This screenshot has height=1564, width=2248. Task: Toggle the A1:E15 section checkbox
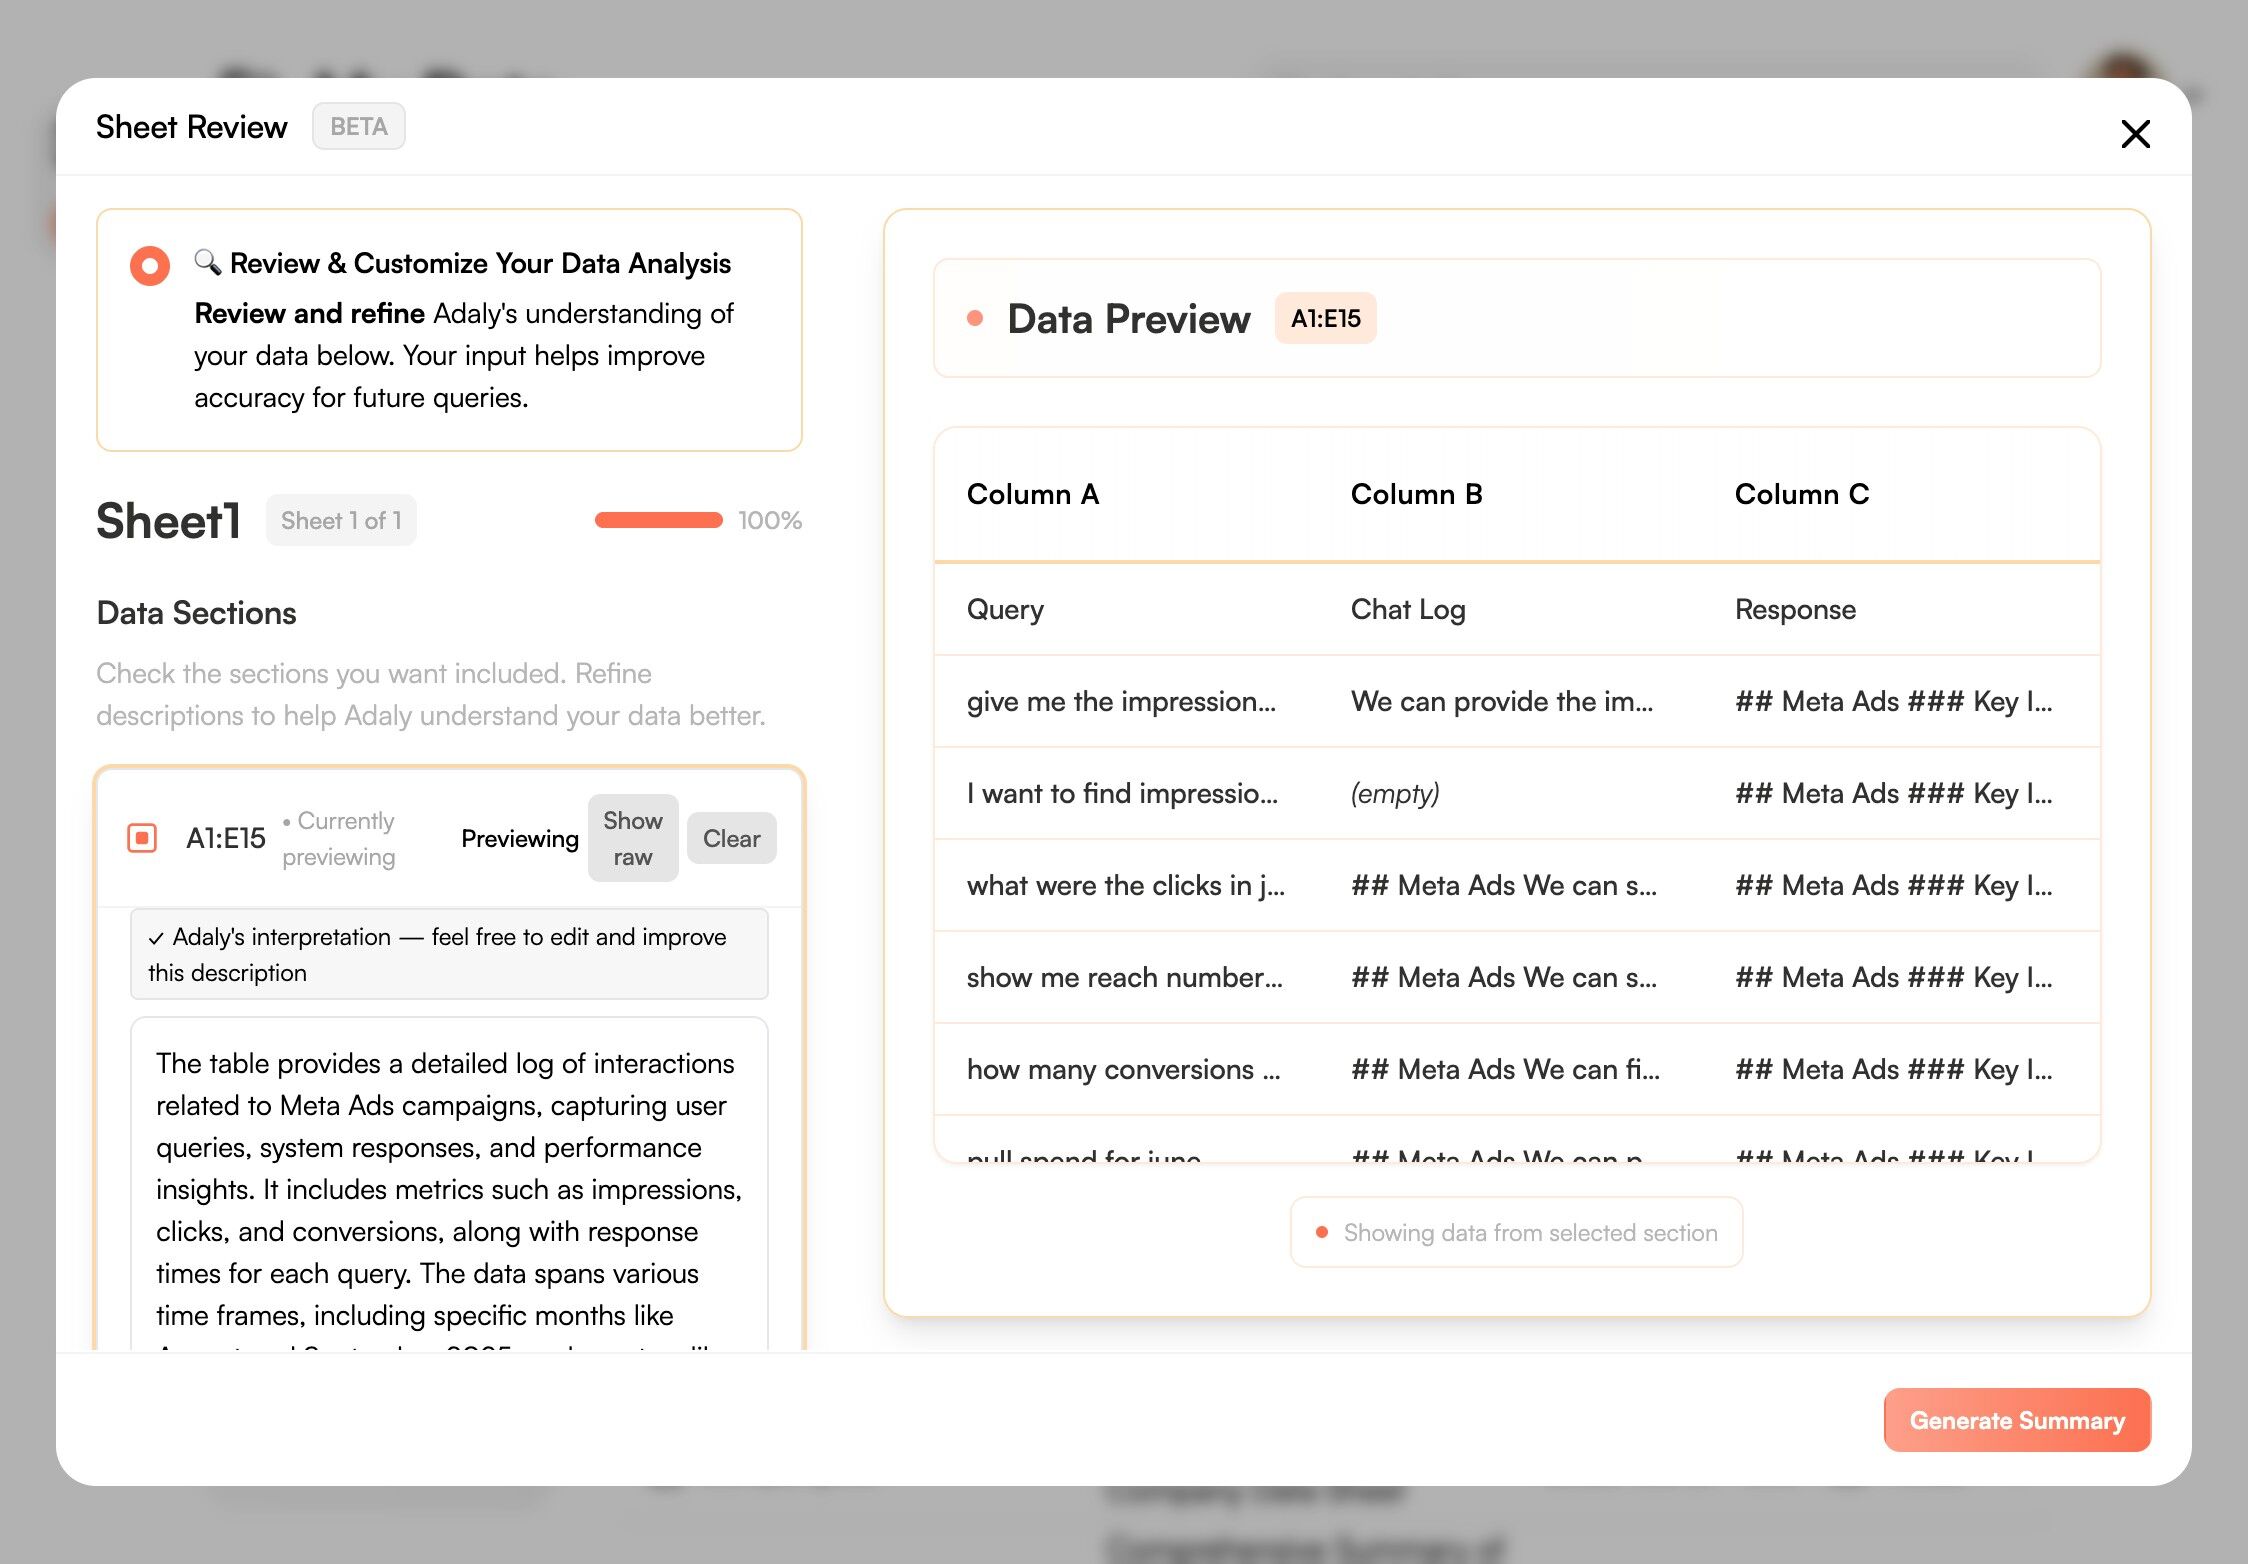point(142,838)
